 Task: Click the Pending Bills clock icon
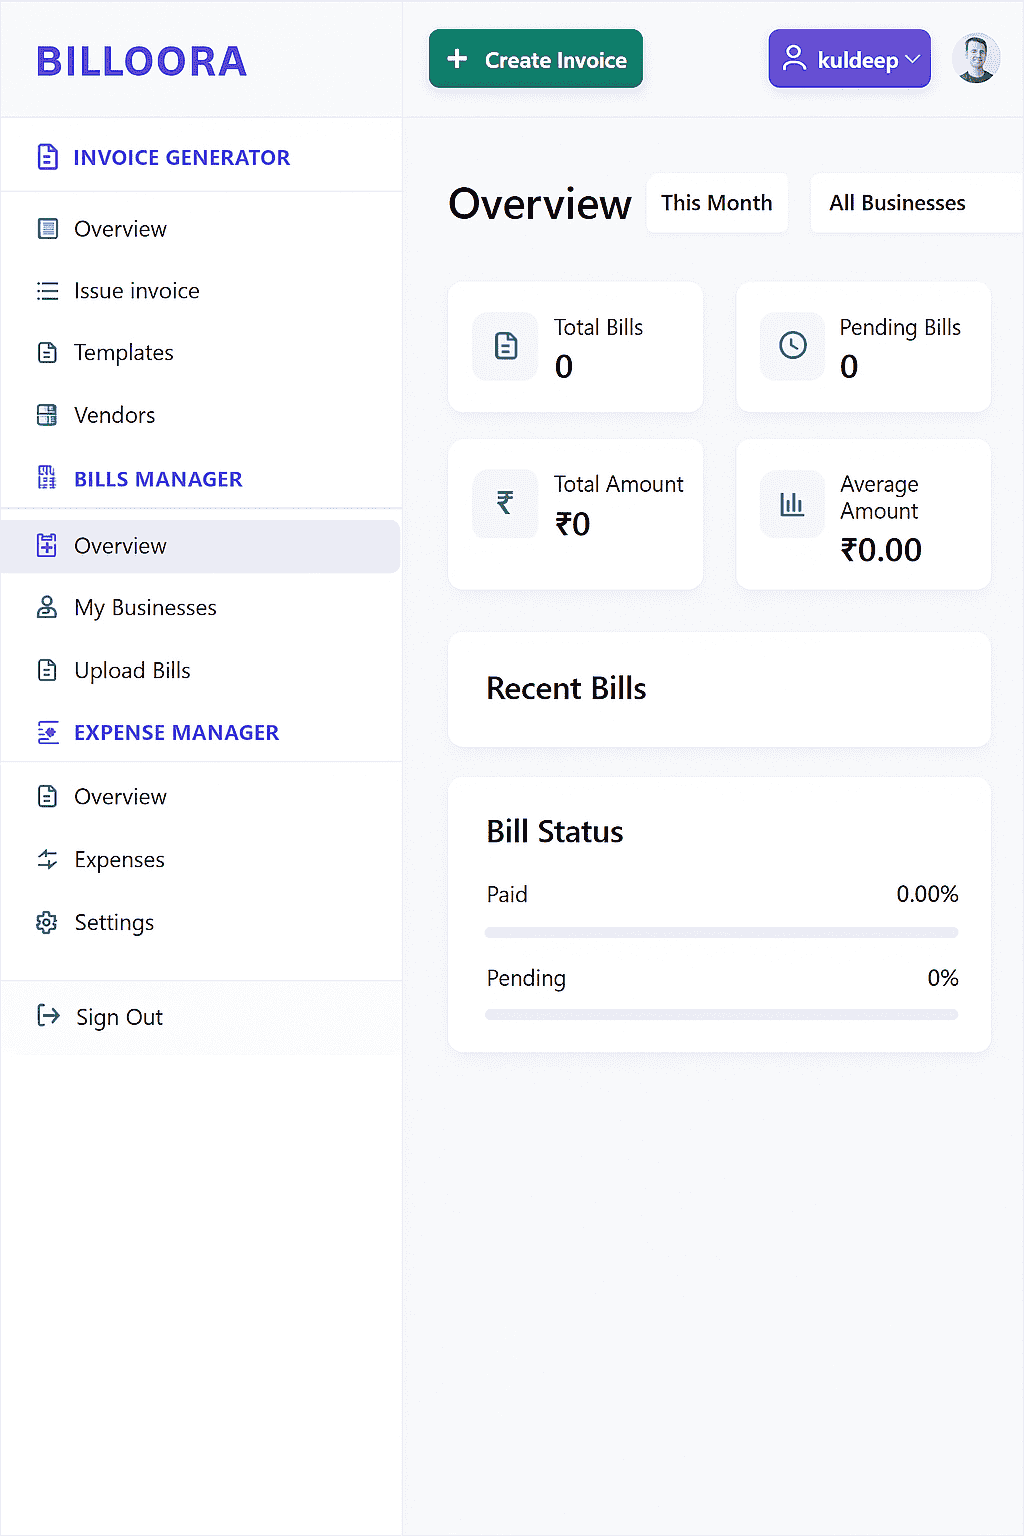792,346
